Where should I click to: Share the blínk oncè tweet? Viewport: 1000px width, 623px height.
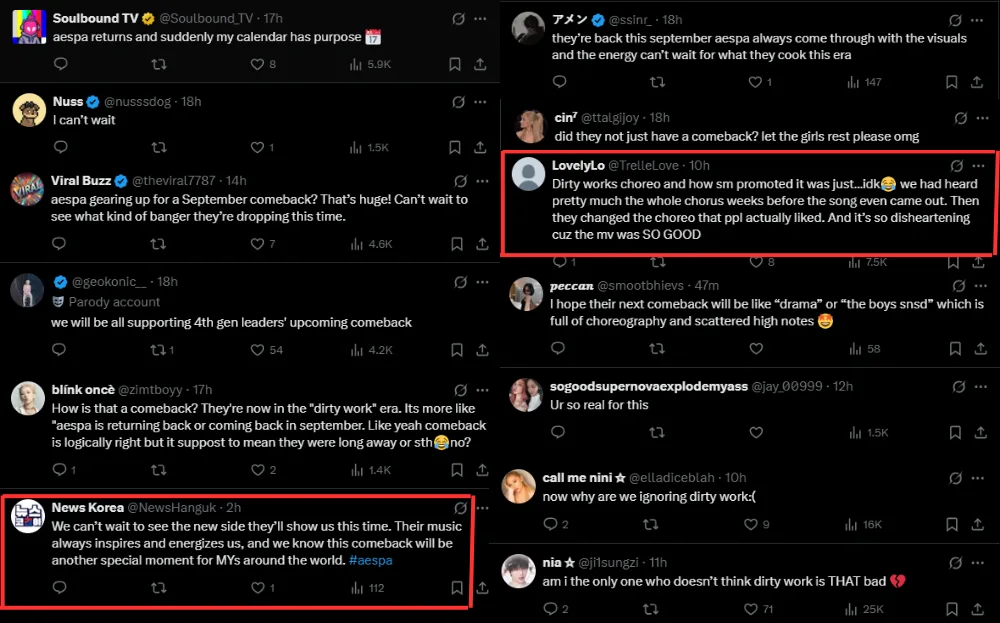click(x=480, y=469)
